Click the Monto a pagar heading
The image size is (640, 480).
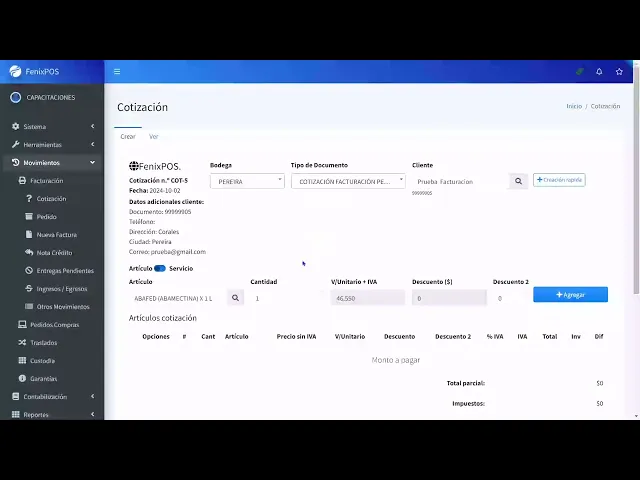(396, 360)
